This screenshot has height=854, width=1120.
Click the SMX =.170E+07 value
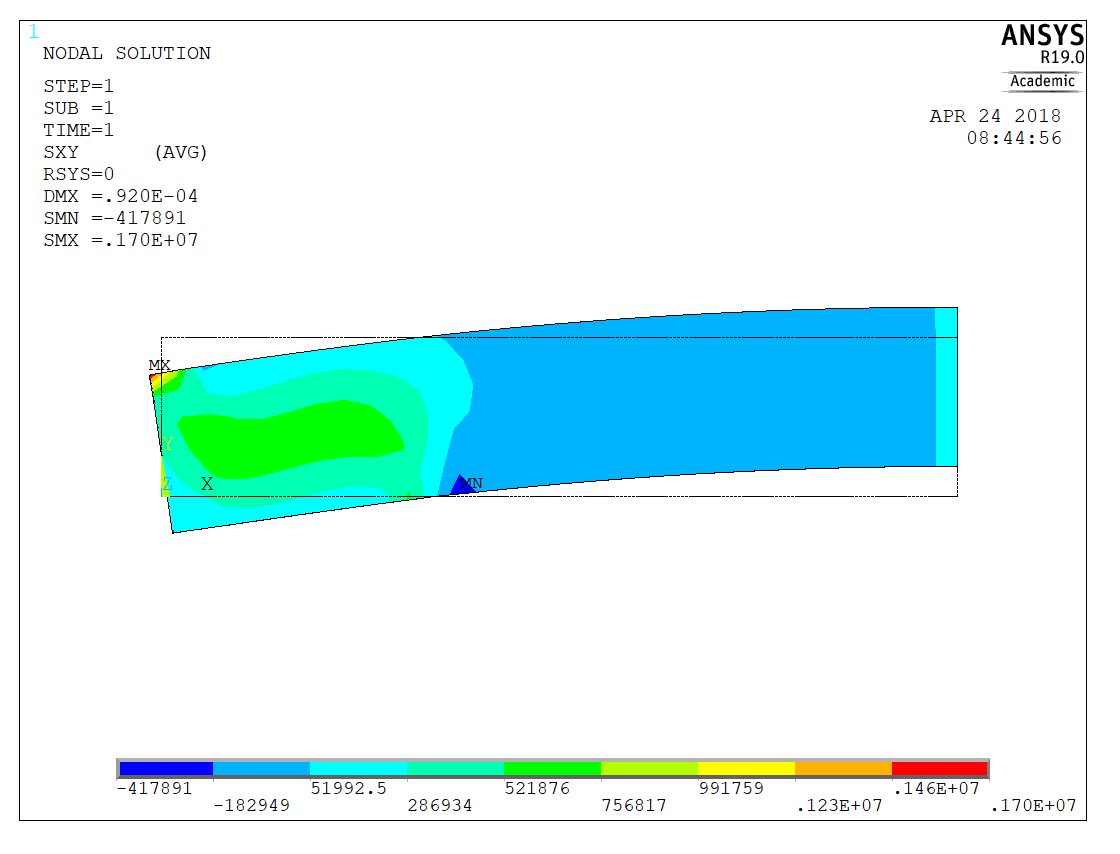click(120, 241)
